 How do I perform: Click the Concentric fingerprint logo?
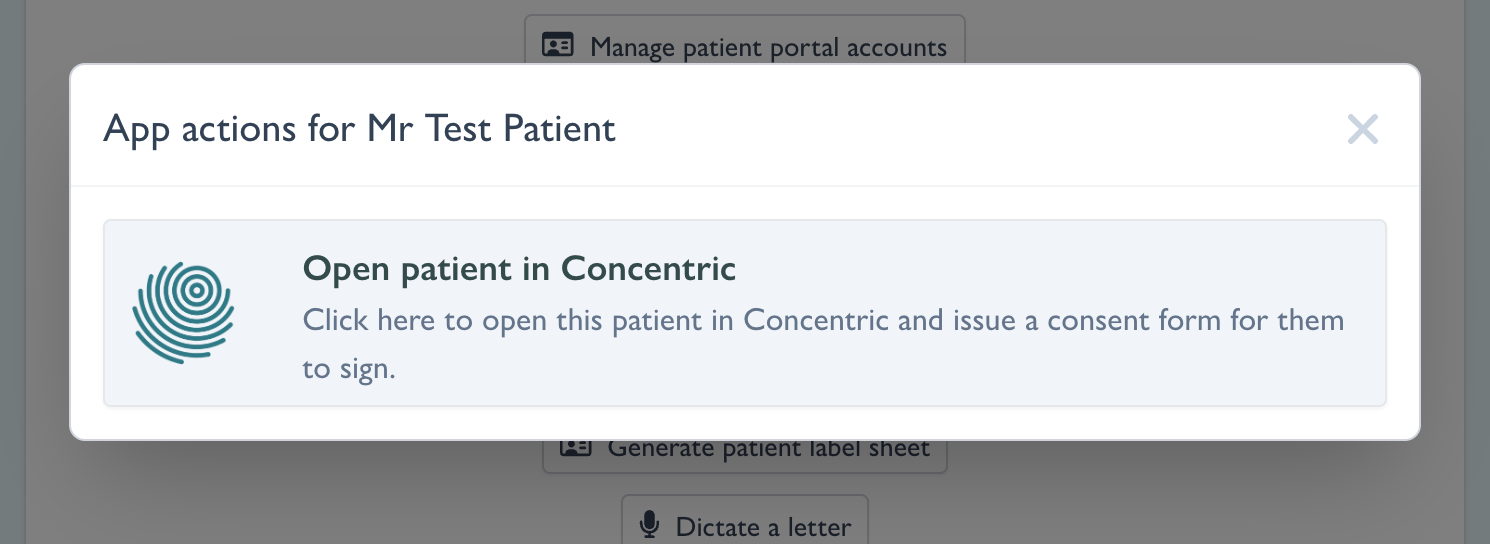pyautogui.click(x=184, y=311)
